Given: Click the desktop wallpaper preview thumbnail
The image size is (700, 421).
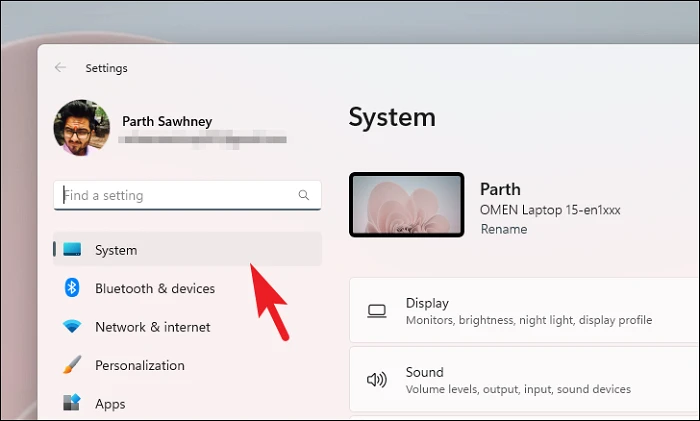Looking at the screenshot, I should [x=407, y=204].
